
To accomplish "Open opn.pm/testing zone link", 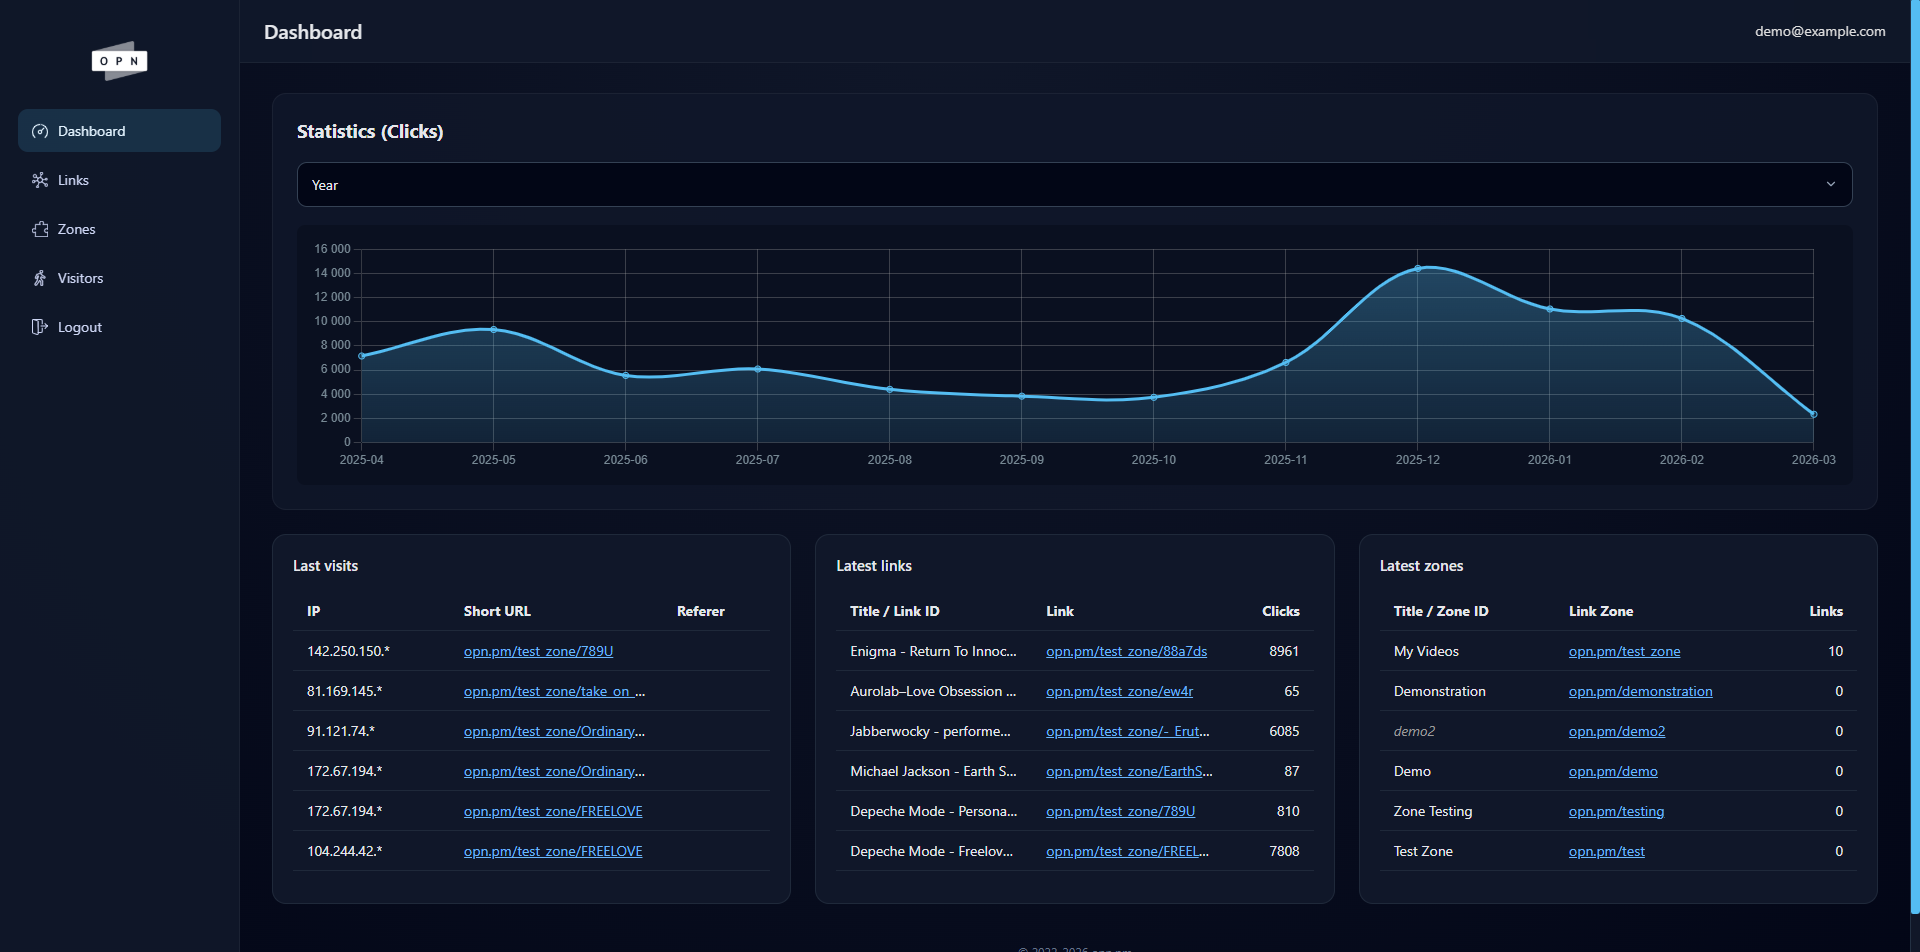I will (x=1616, y=811).
